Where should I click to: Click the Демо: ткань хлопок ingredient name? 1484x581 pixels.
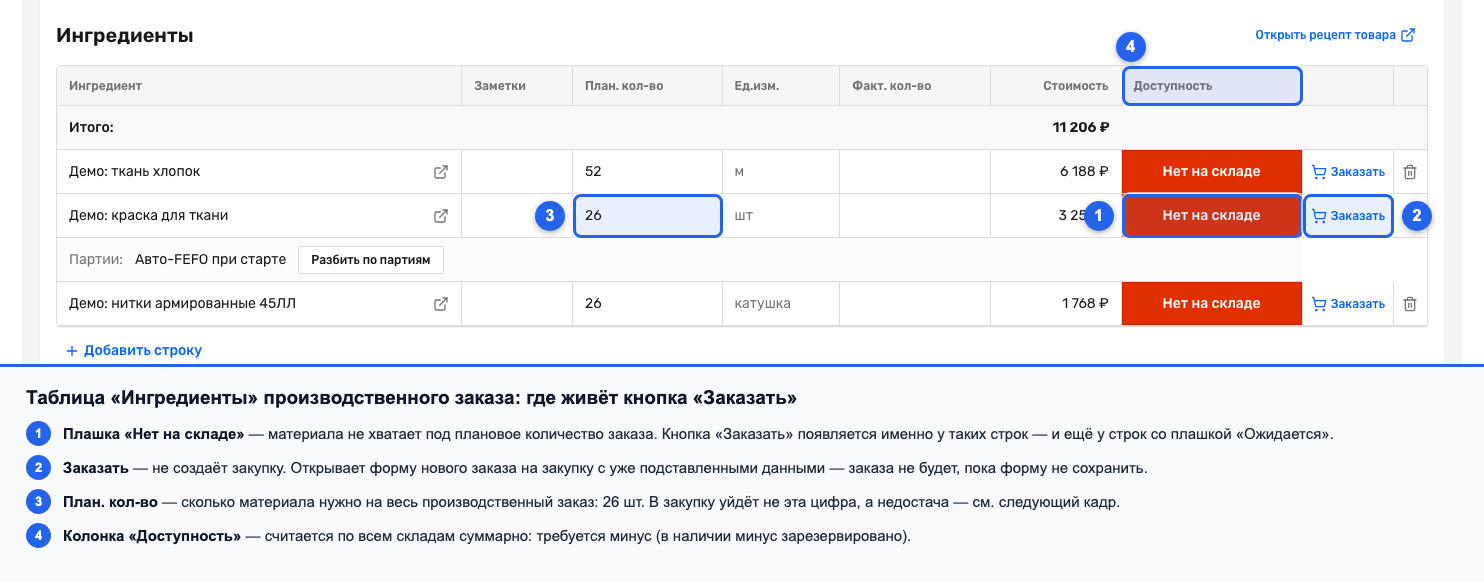pyautogui.click(x=134, y=172)
